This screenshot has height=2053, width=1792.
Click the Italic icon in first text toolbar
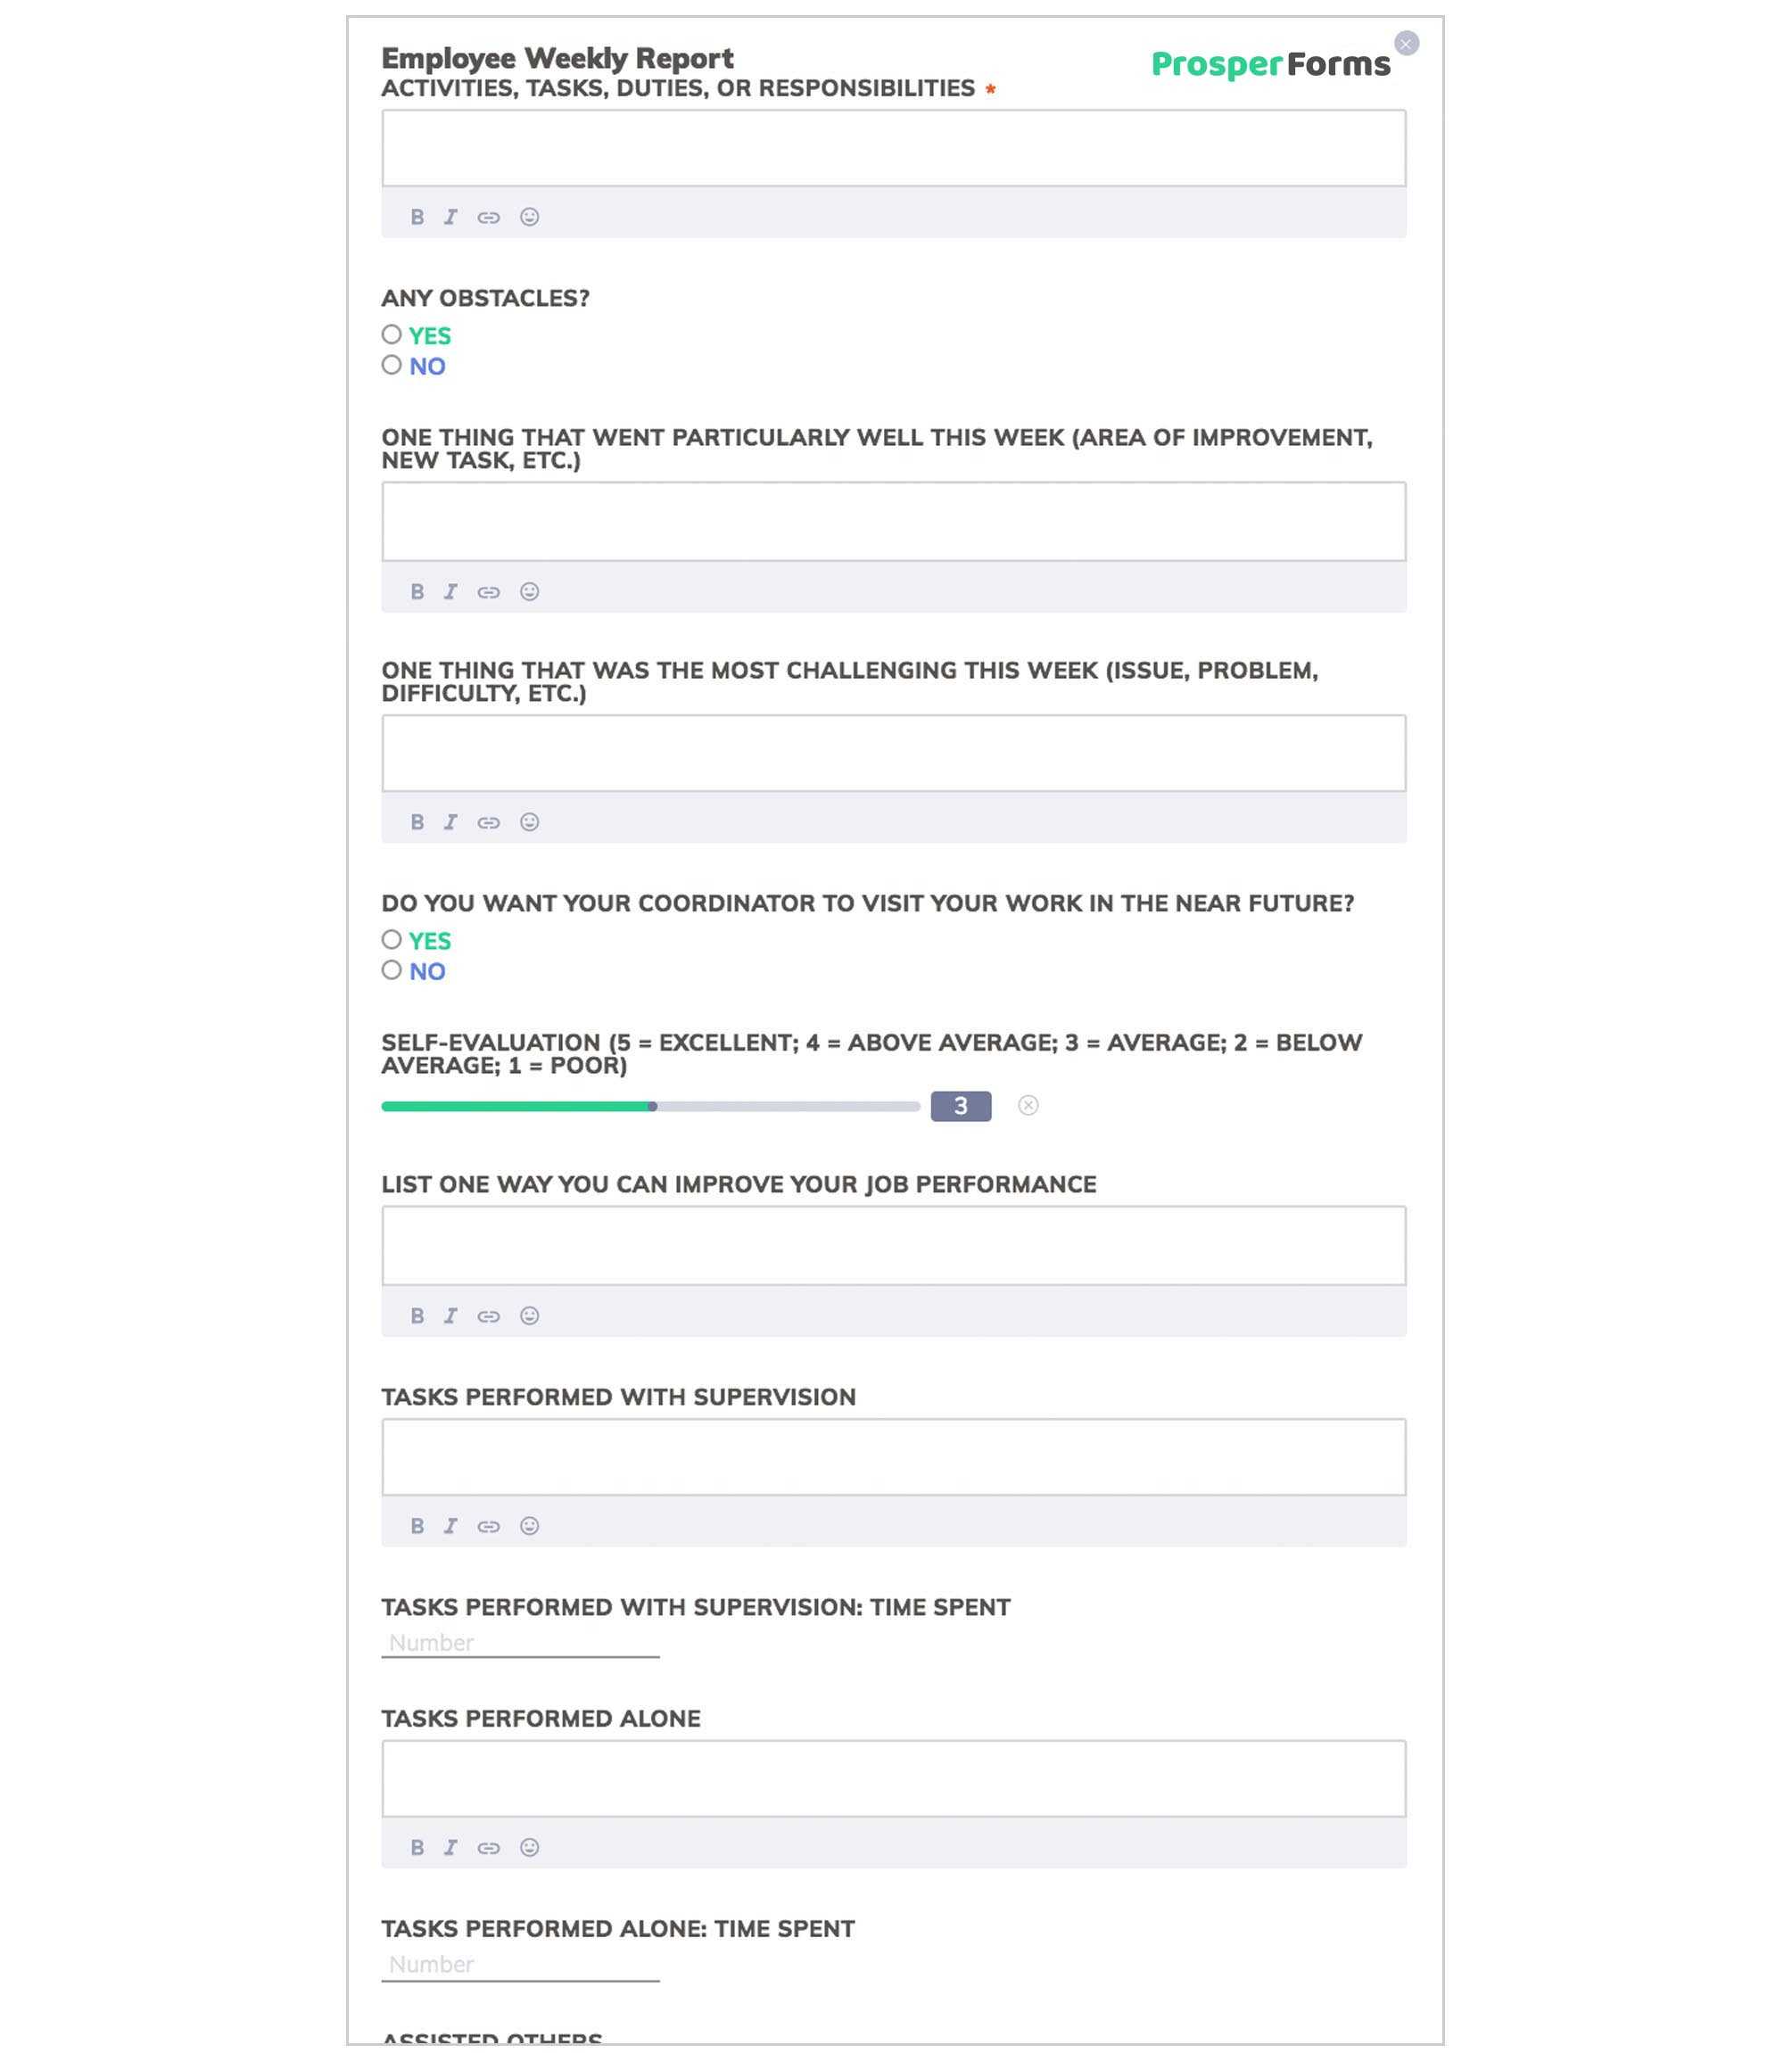coord(452,217)
